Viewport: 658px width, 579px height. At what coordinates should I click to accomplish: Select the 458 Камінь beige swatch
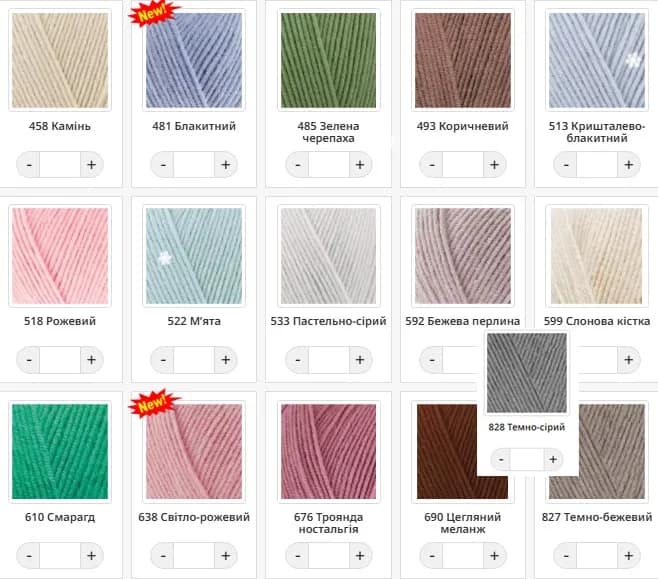(60, 60)
